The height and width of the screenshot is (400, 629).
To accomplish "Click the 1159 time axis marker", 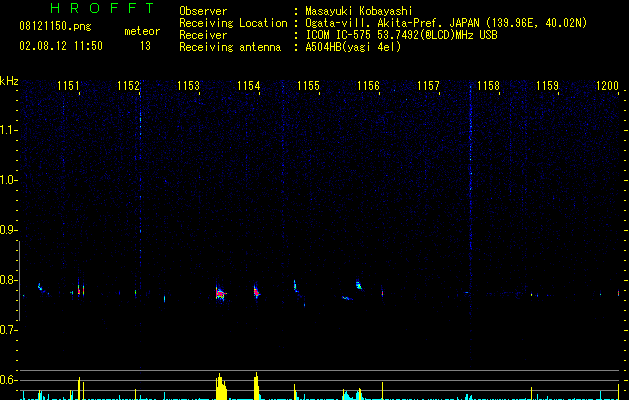I will (x=548, y=86).
